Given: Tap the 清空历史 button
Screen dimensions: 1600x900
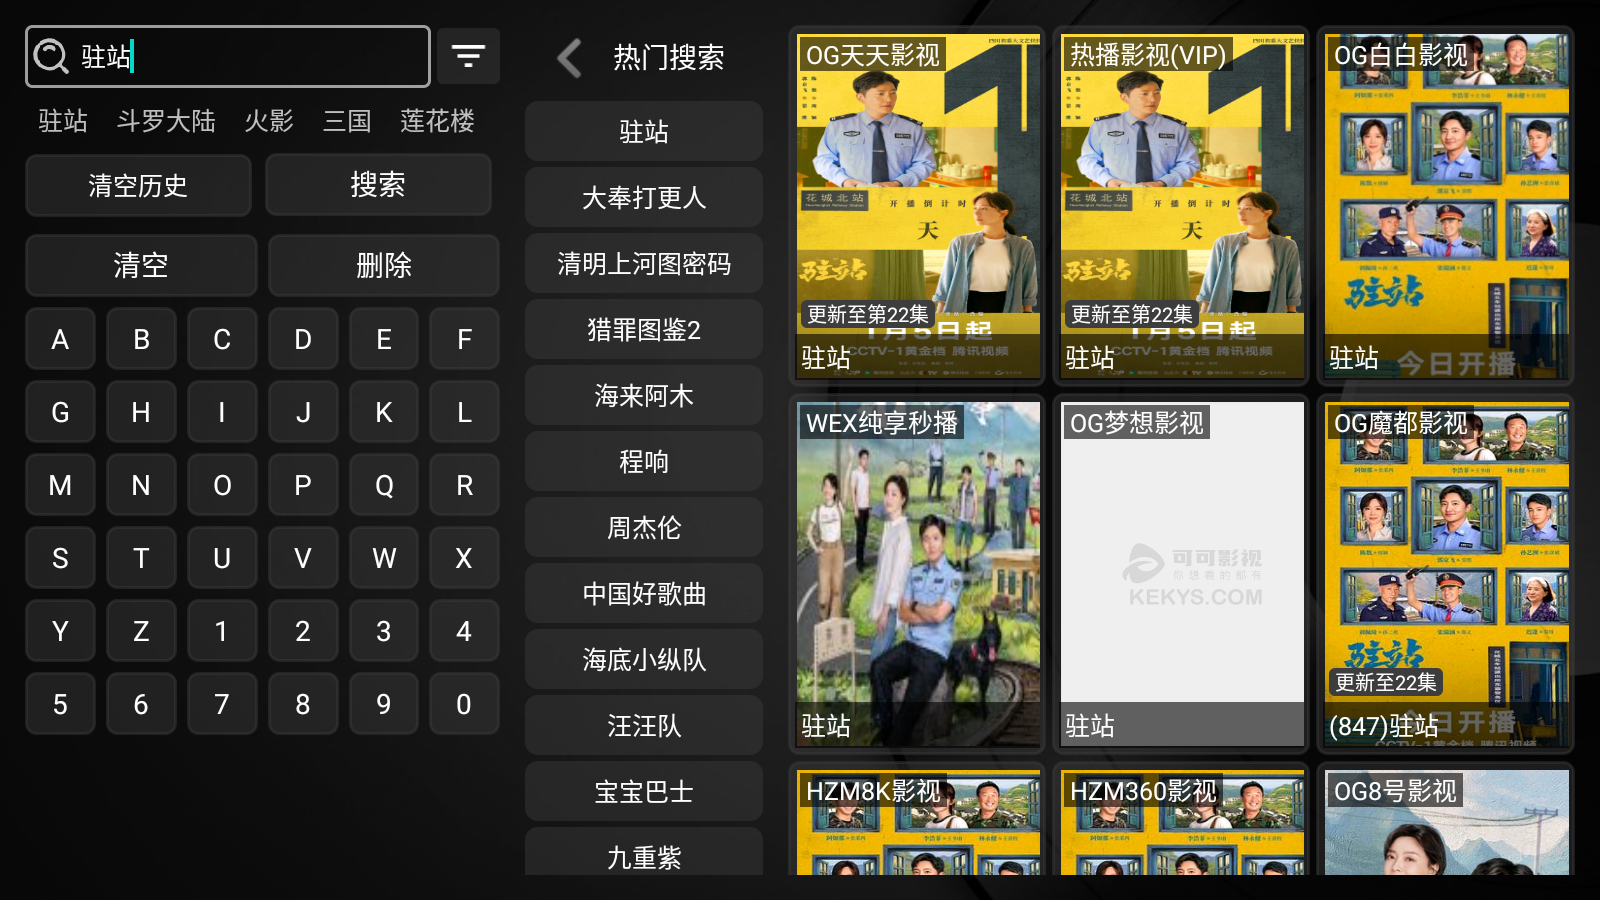Looking at the screenshot, I should point(138,185).
